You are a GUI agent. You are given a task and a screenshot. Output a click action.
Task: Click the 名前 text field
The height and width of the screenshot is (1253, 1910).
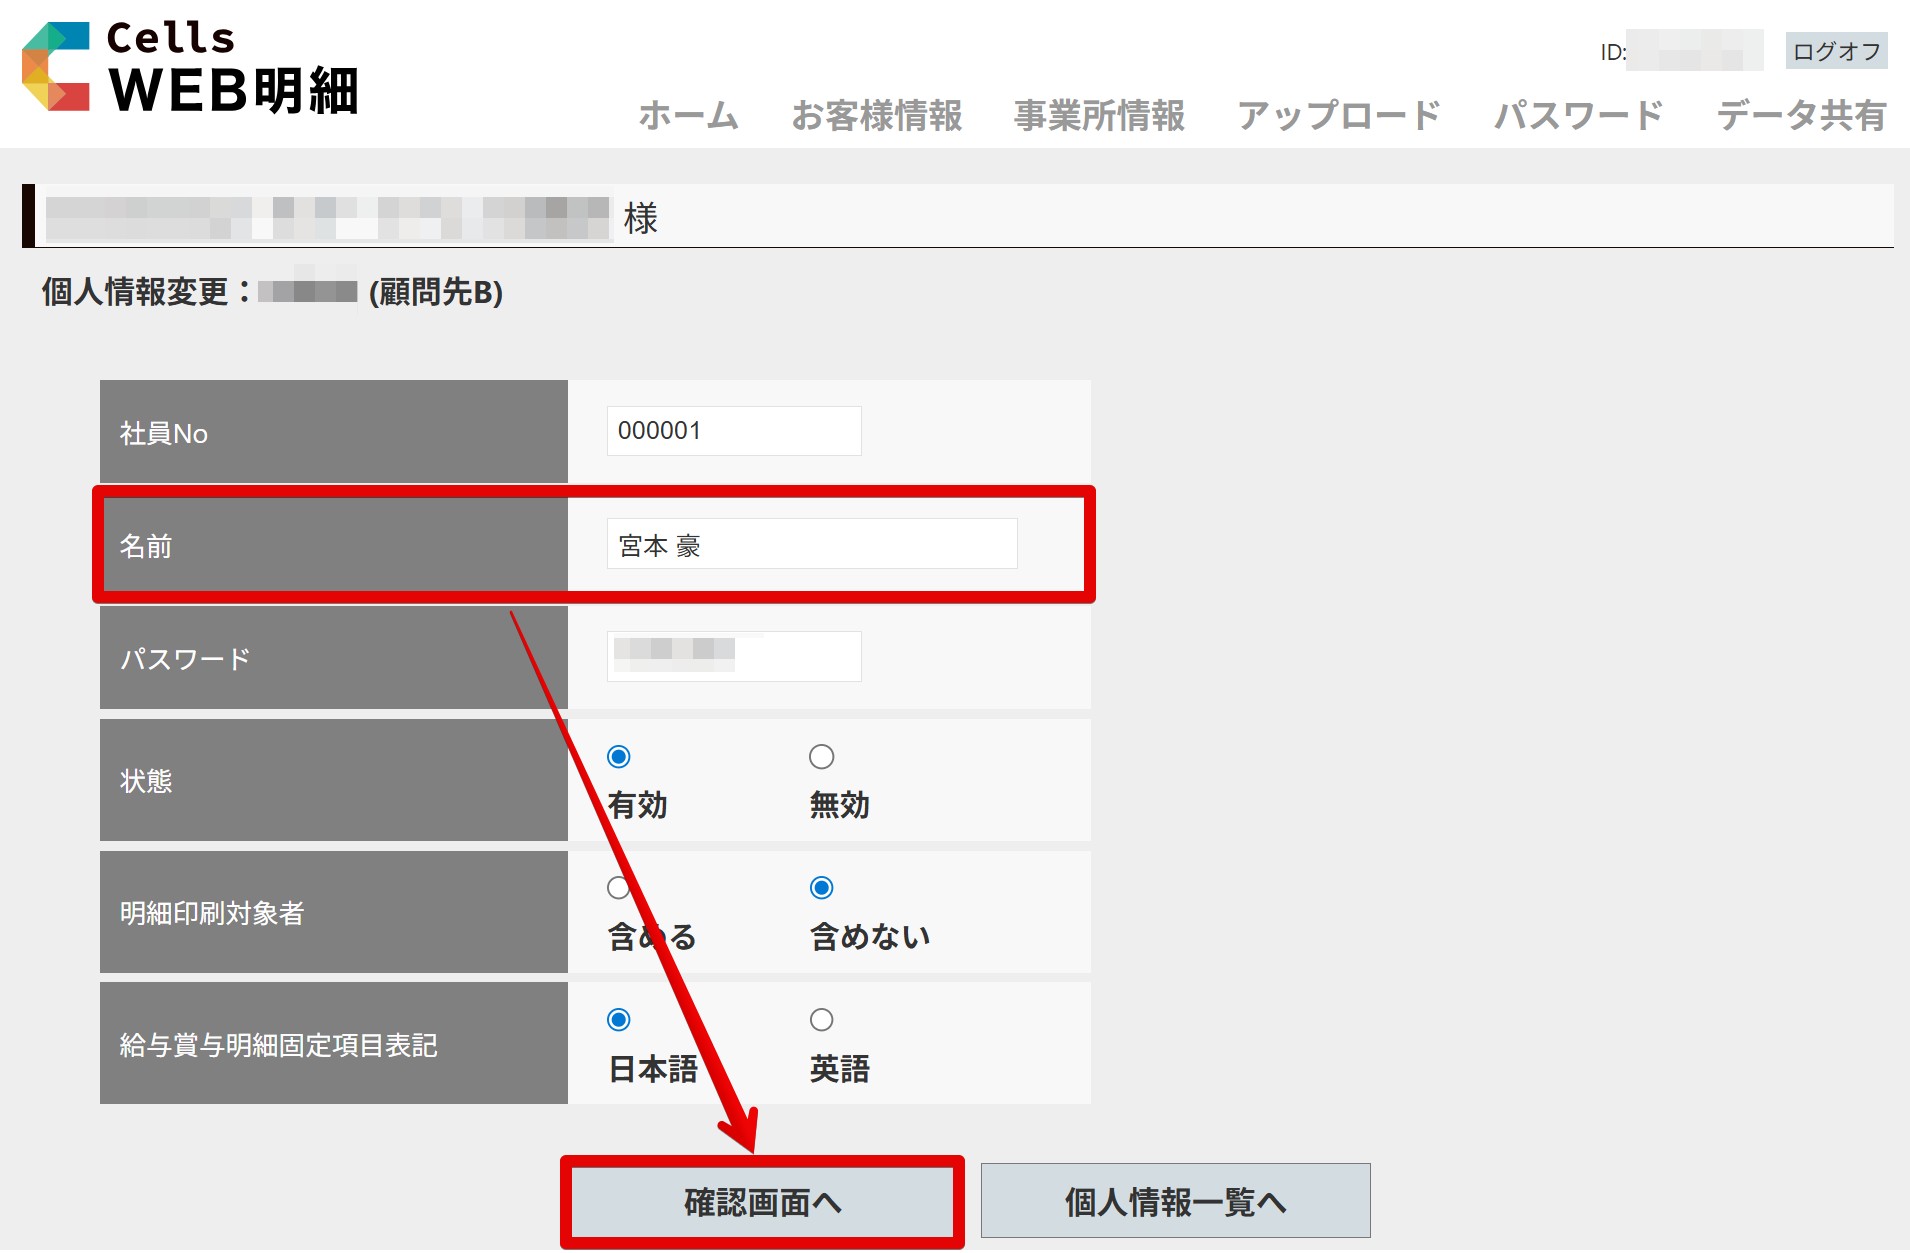click(x=811, y=544)
